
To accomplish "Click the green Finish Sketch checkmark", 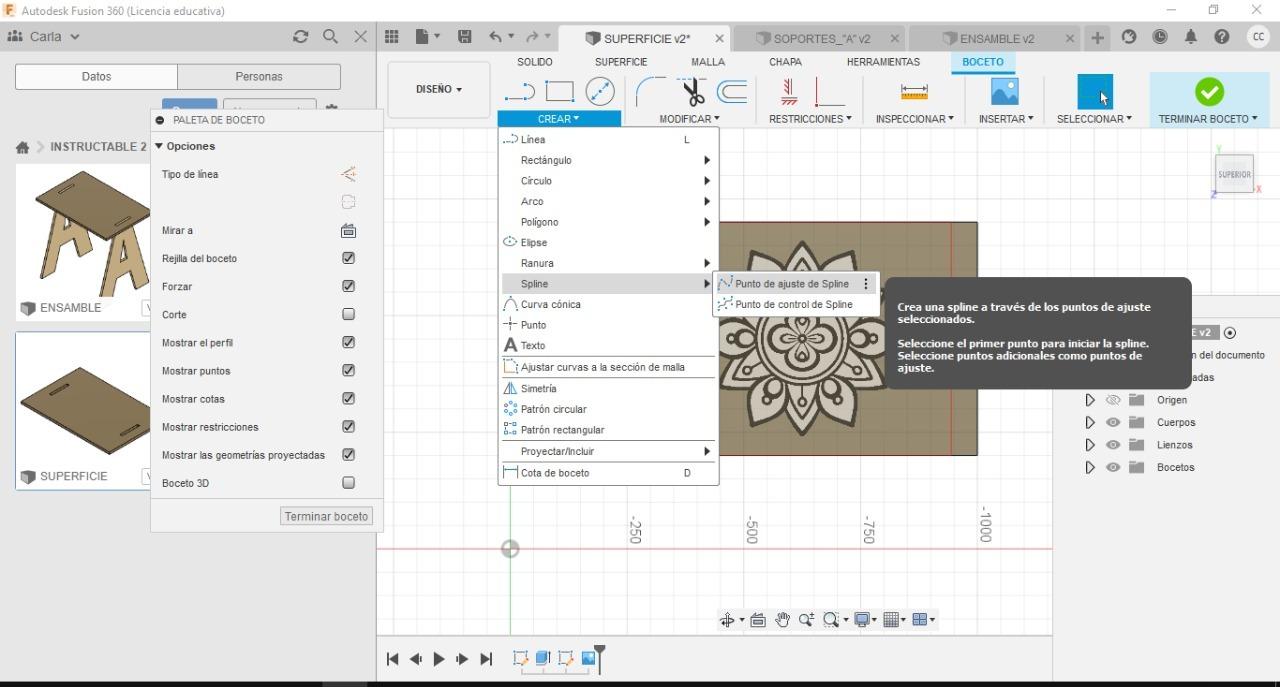I will pyautogui.click(x=1209, y=92).
